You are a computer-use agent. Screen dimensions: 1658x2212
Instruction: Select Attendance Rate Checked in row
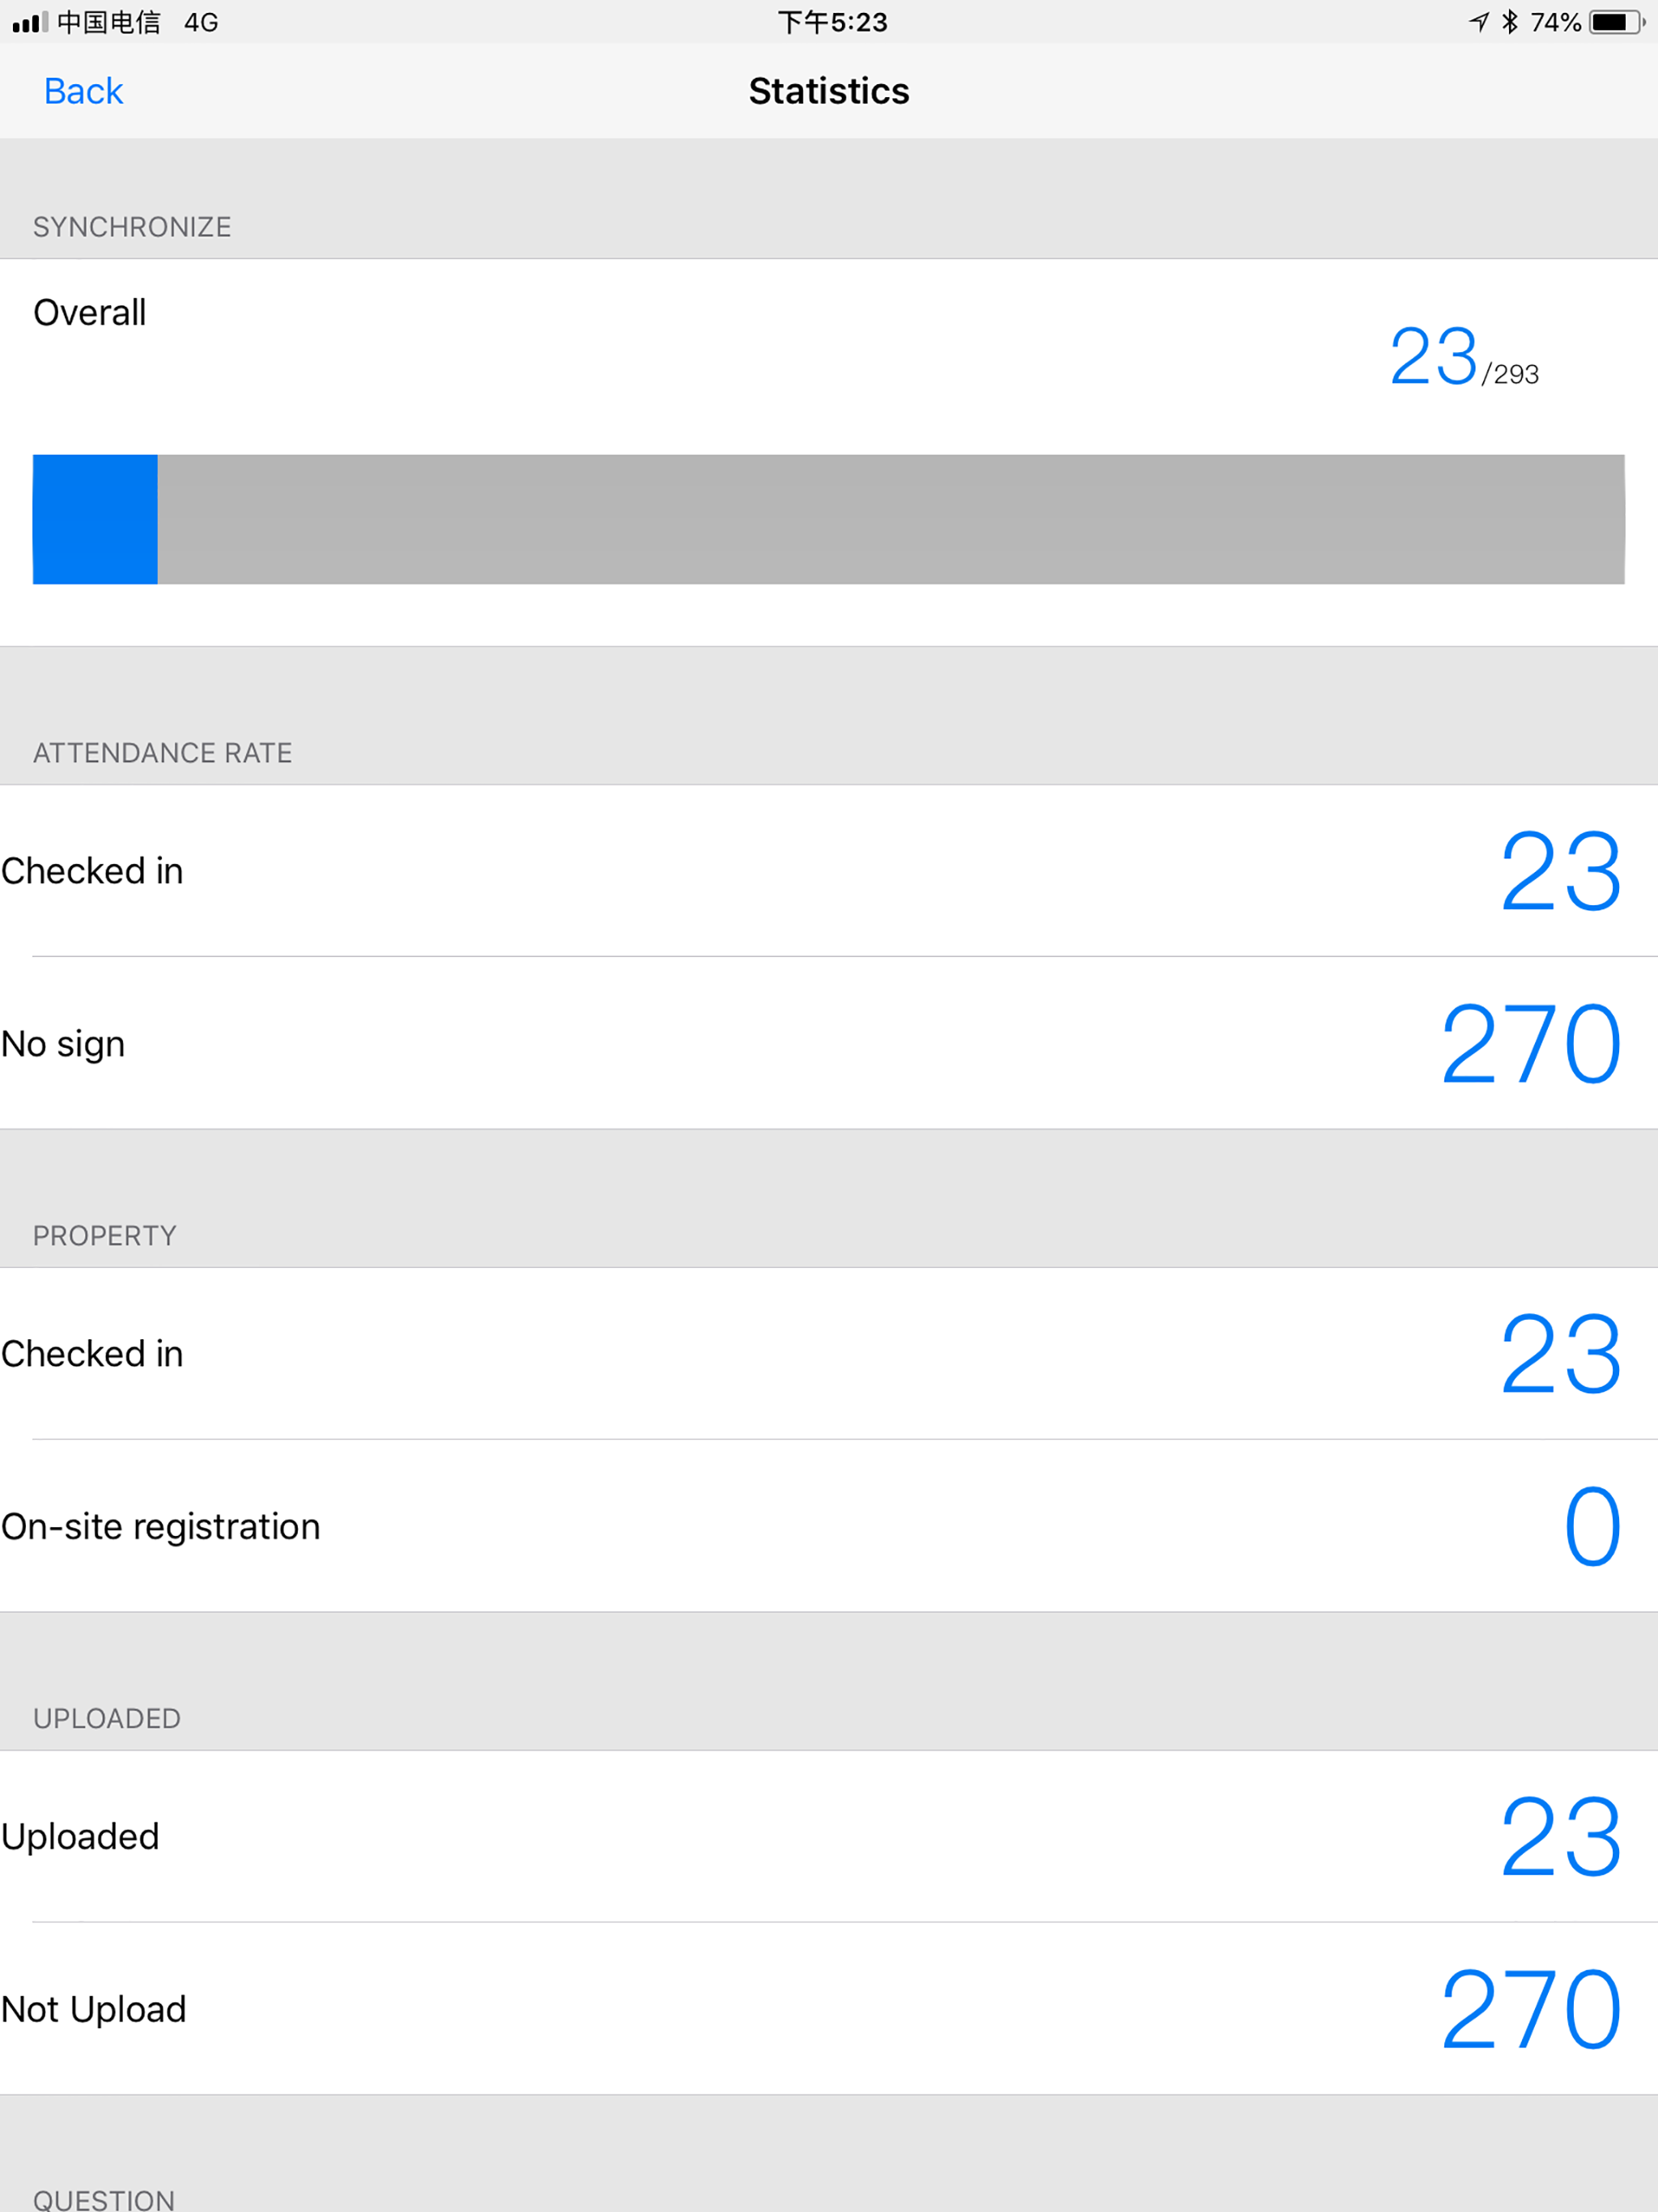click(x=829, y=871)
